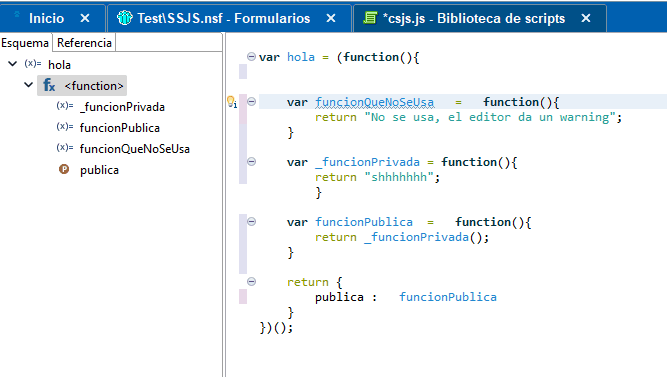This screenshot has width=667, height=377.
Task: Click the property P icon beside publica
Action: pos(64,169)
